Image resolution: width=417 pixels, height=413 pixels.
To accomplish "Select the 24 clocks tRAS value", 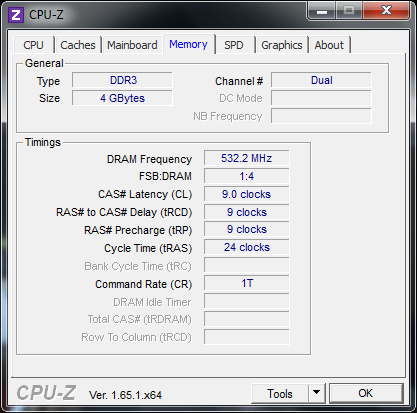I will pos(247,247).
